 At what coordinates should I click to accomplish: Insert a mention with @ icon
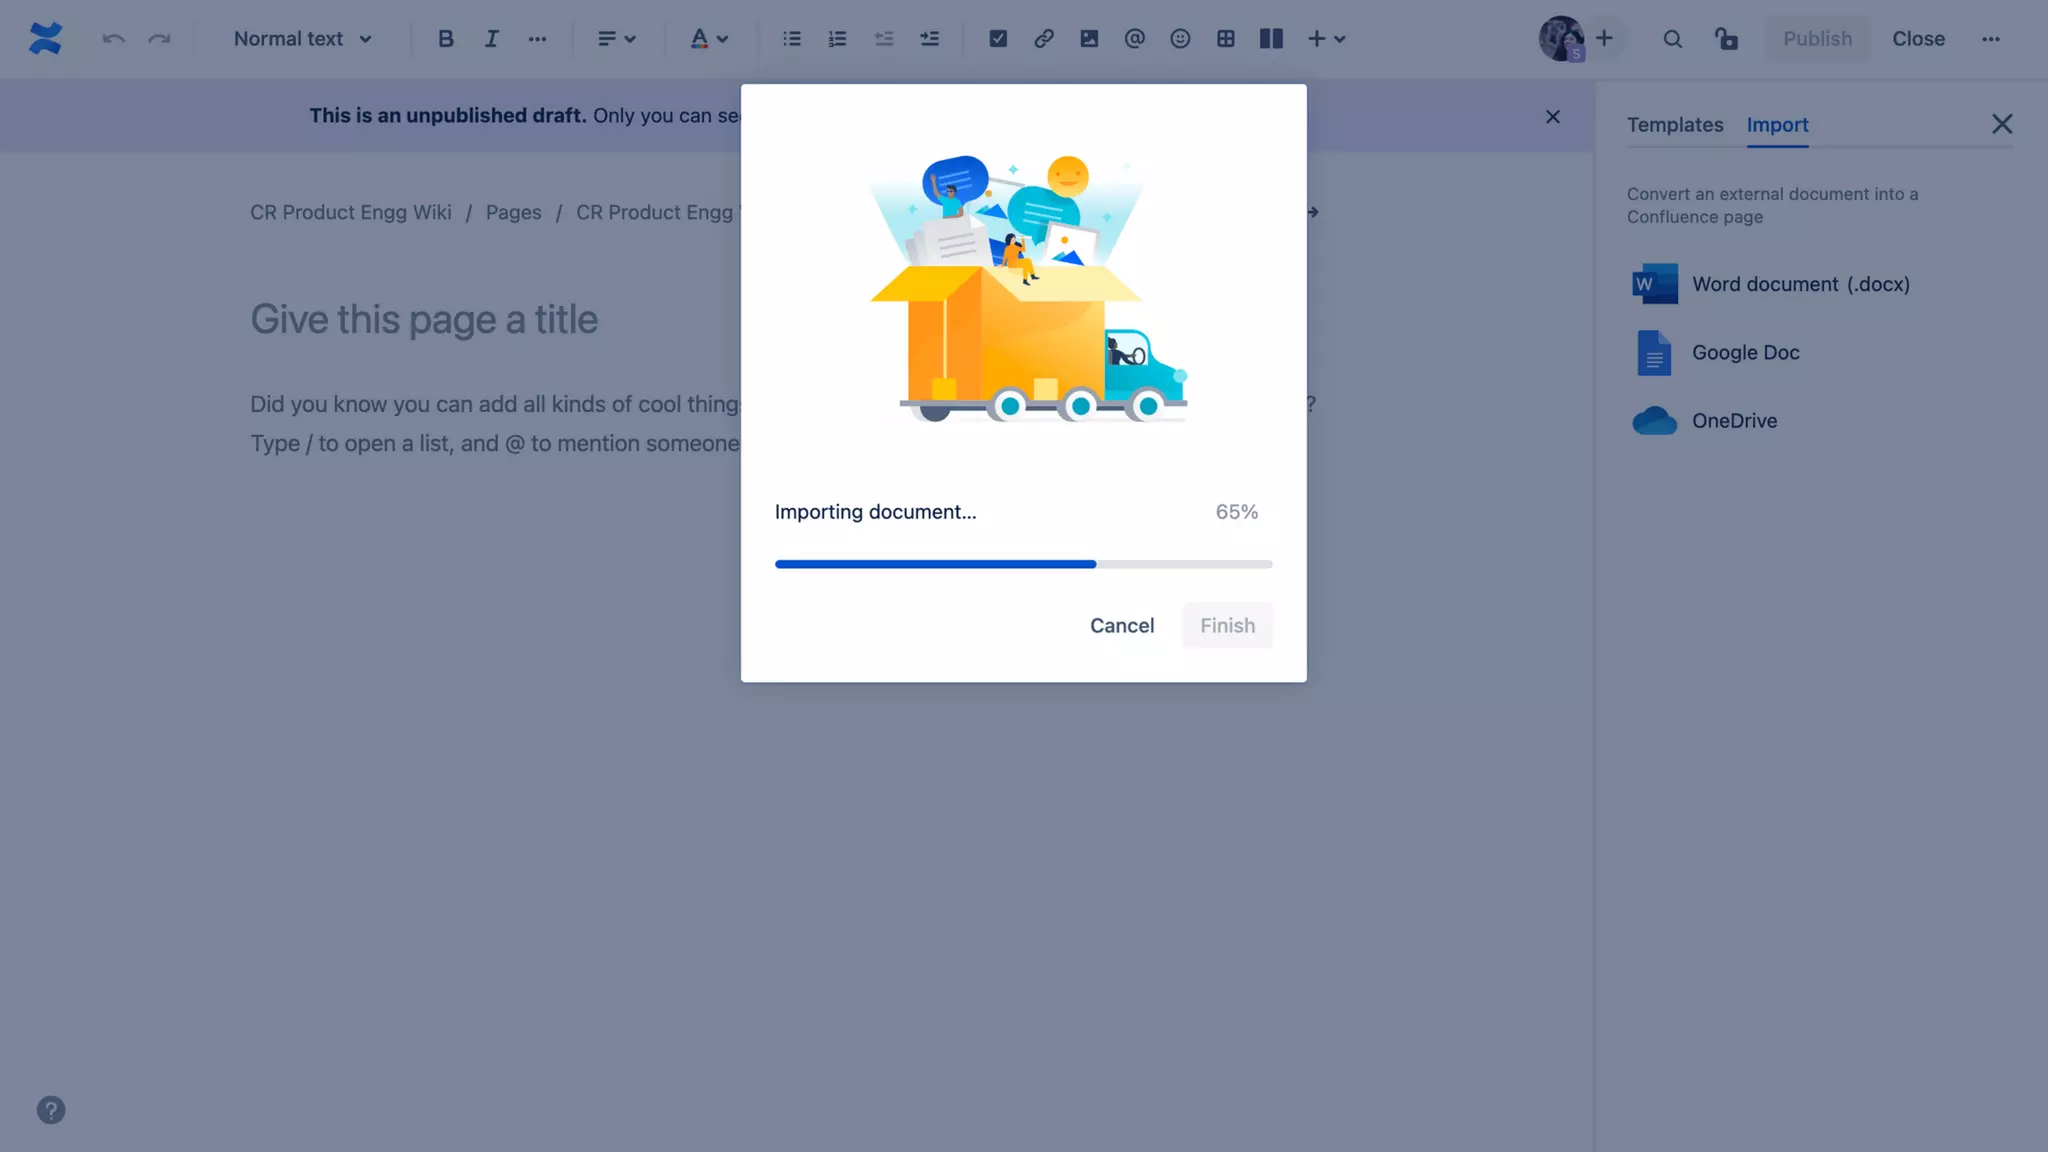tap(1134, 39)
